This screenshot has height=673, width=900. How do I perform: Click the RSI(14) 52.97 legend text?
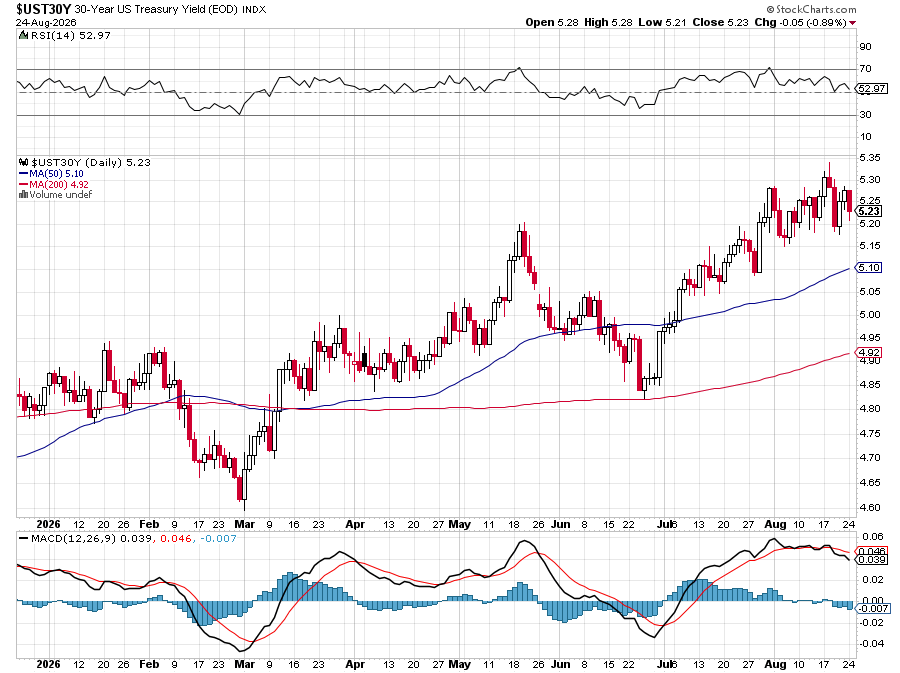69,36
